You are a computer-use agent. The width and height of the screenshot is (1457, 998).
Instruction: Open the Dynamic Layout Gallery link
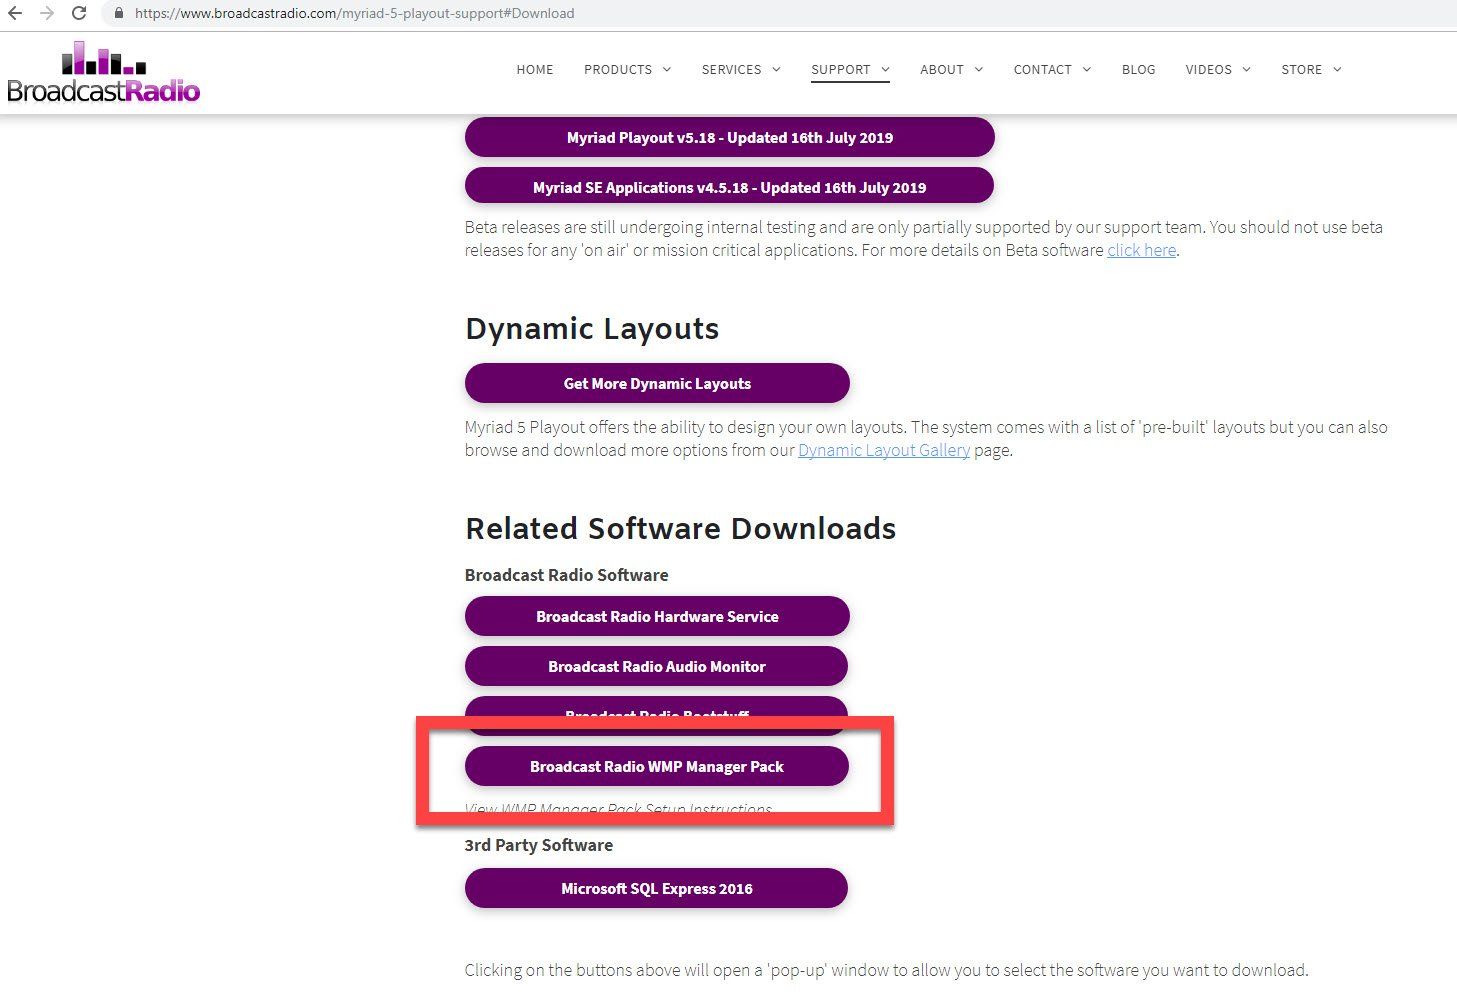click(x=884, y=450)
